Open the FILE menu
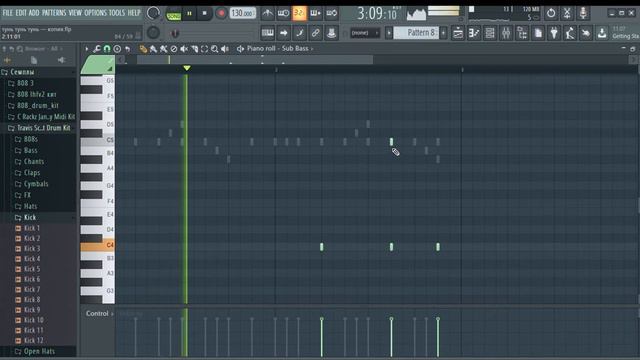The width and height of the screenshot is (640, 360). (8, 13)
